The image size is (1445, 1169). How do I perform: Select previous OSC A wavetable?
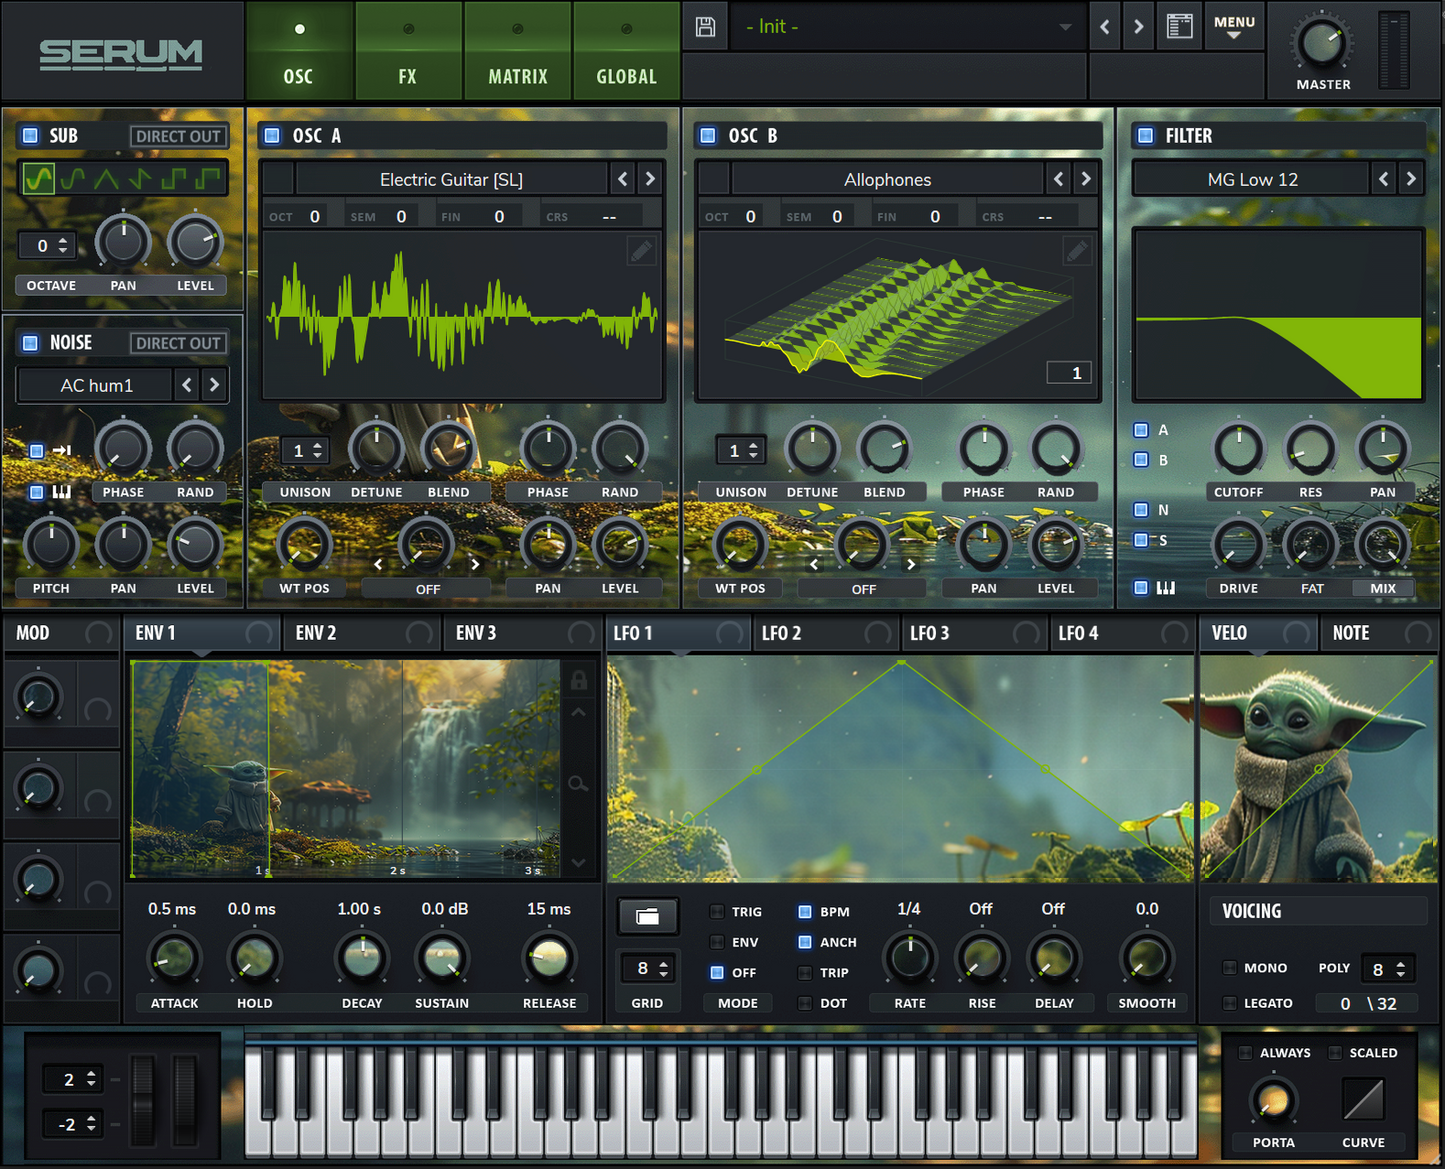(x=623, y=179)
